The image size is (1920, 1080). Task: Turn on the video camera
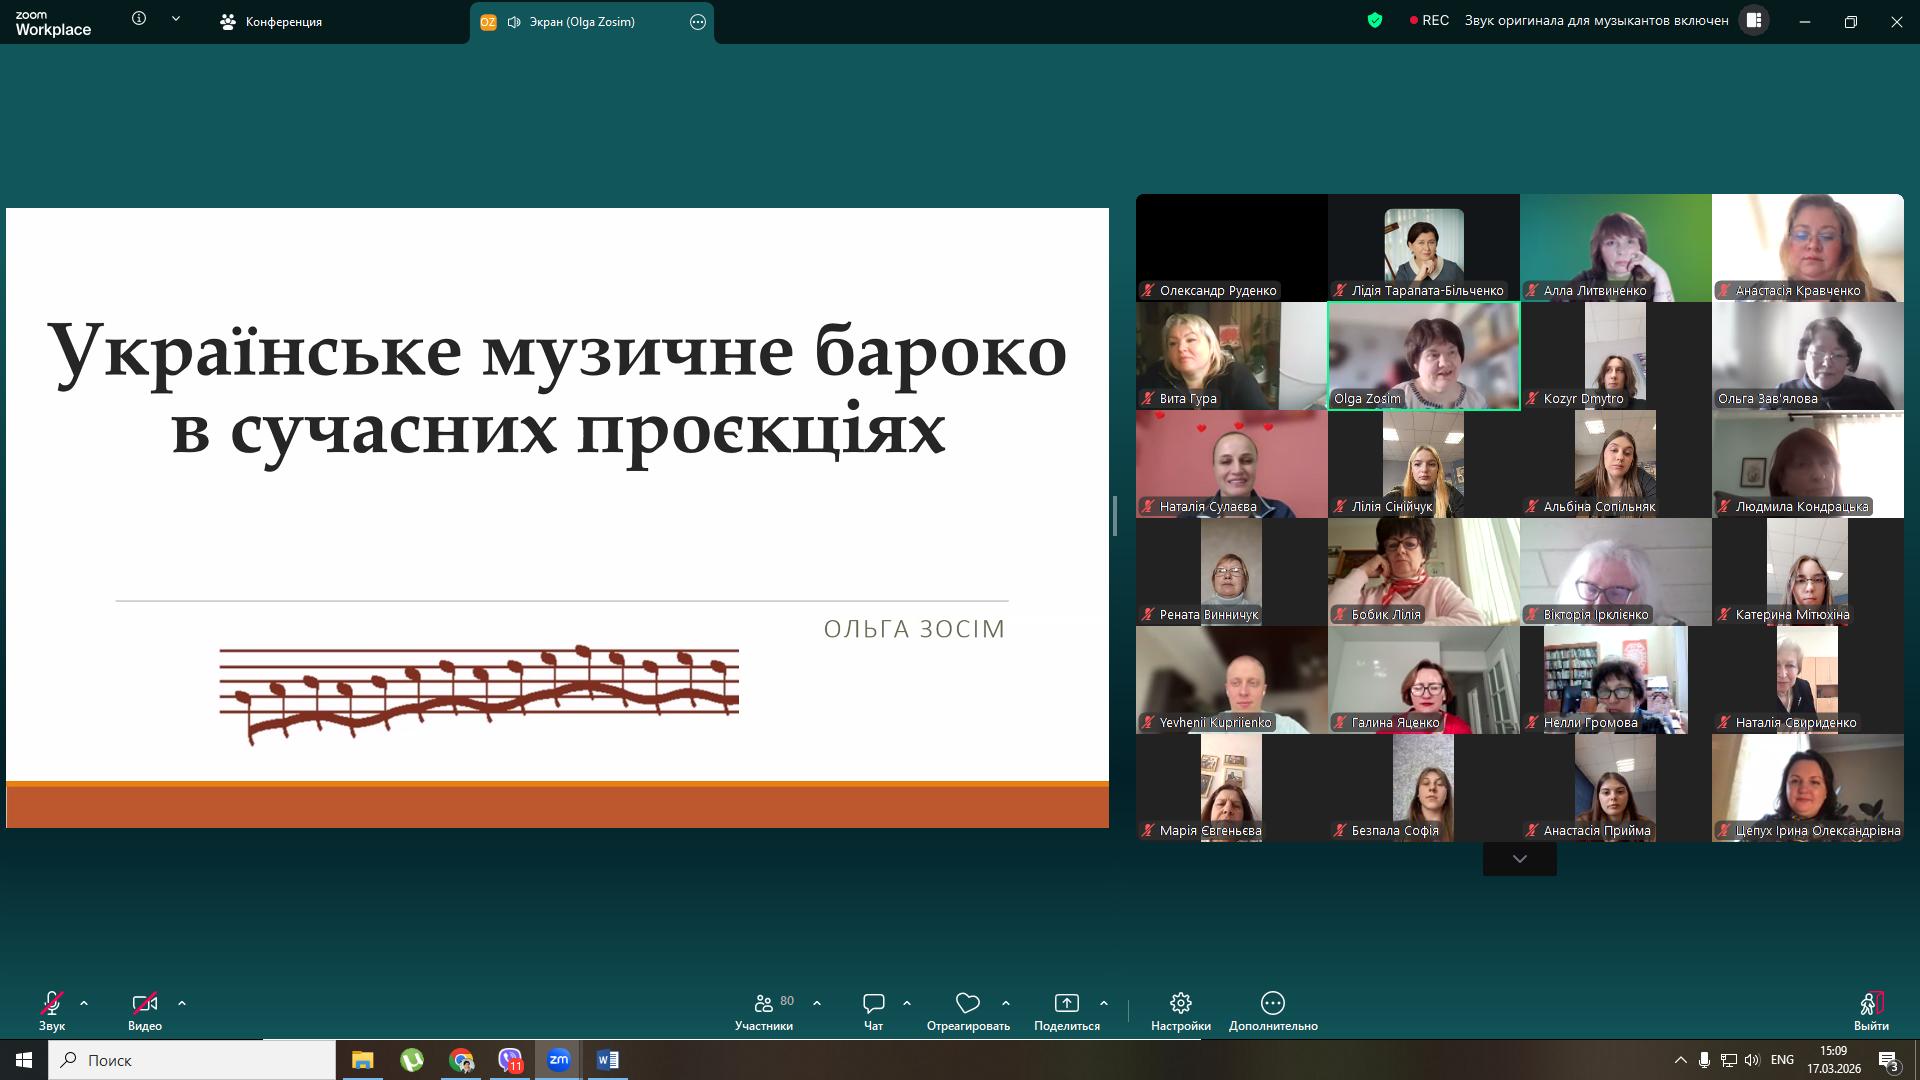(x=144, y=1003)
